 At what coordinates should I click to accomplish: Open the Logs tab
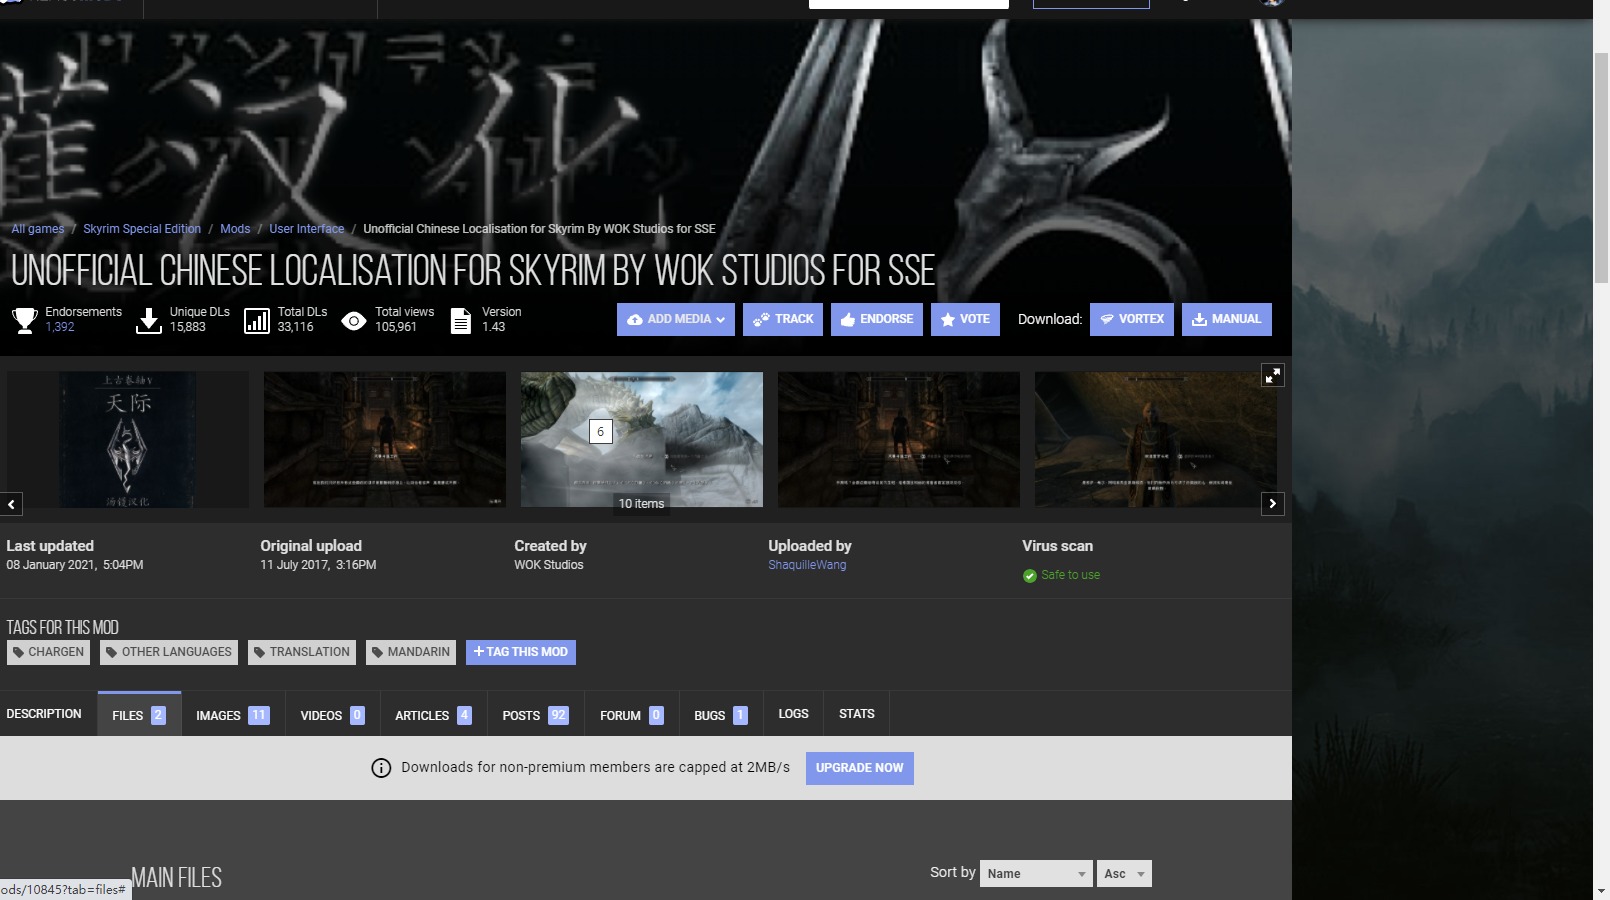[793, 714]
